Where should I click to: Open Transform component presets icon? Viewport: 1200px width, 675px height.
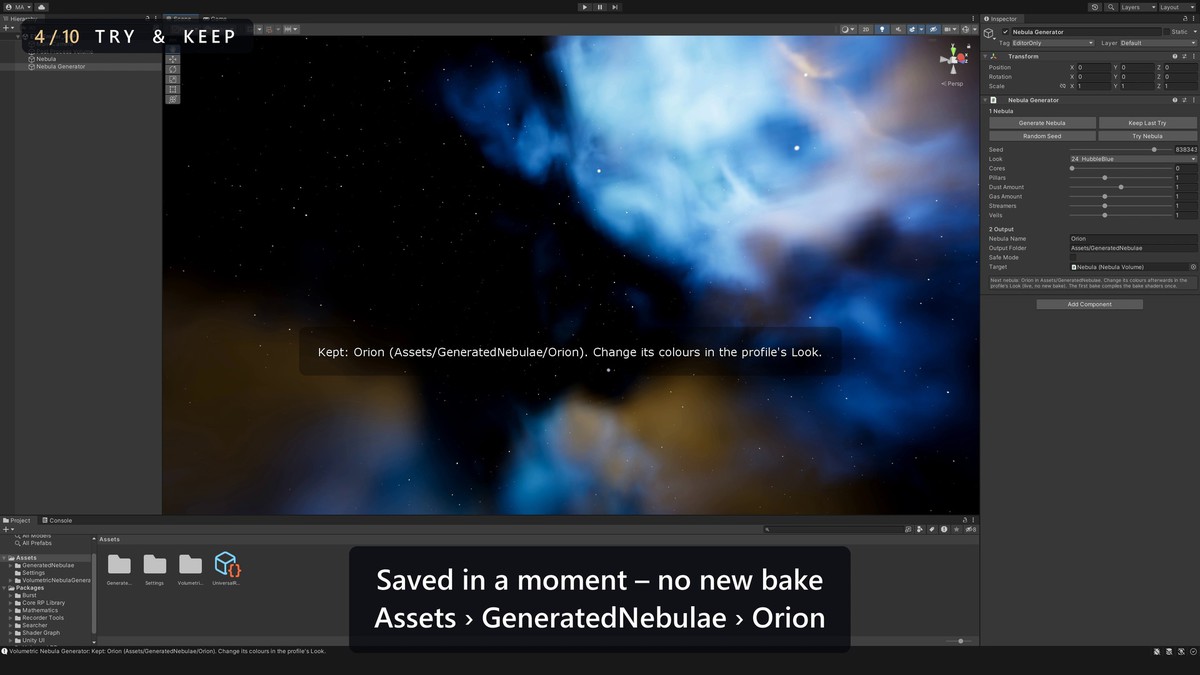tap(1183, 56)
